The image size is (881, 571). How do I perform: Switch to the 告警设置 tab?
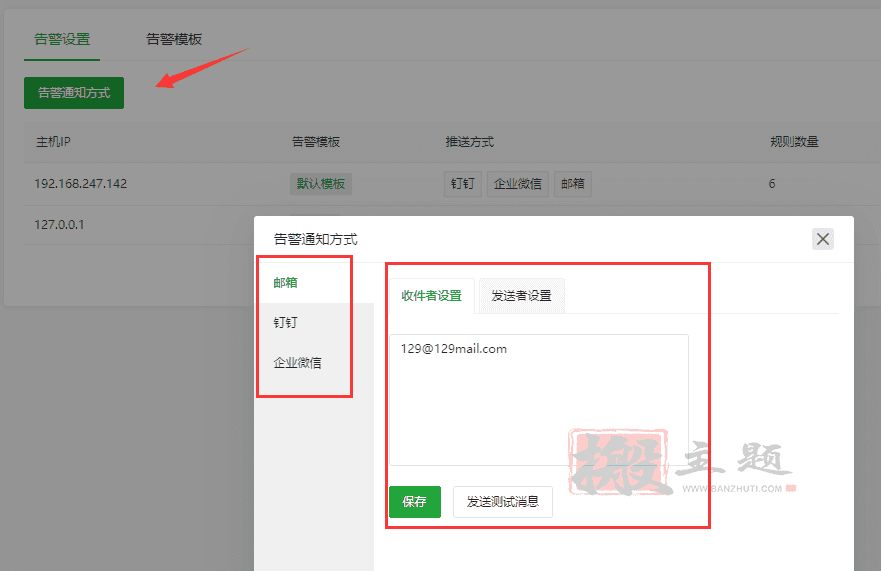point(62,39)
